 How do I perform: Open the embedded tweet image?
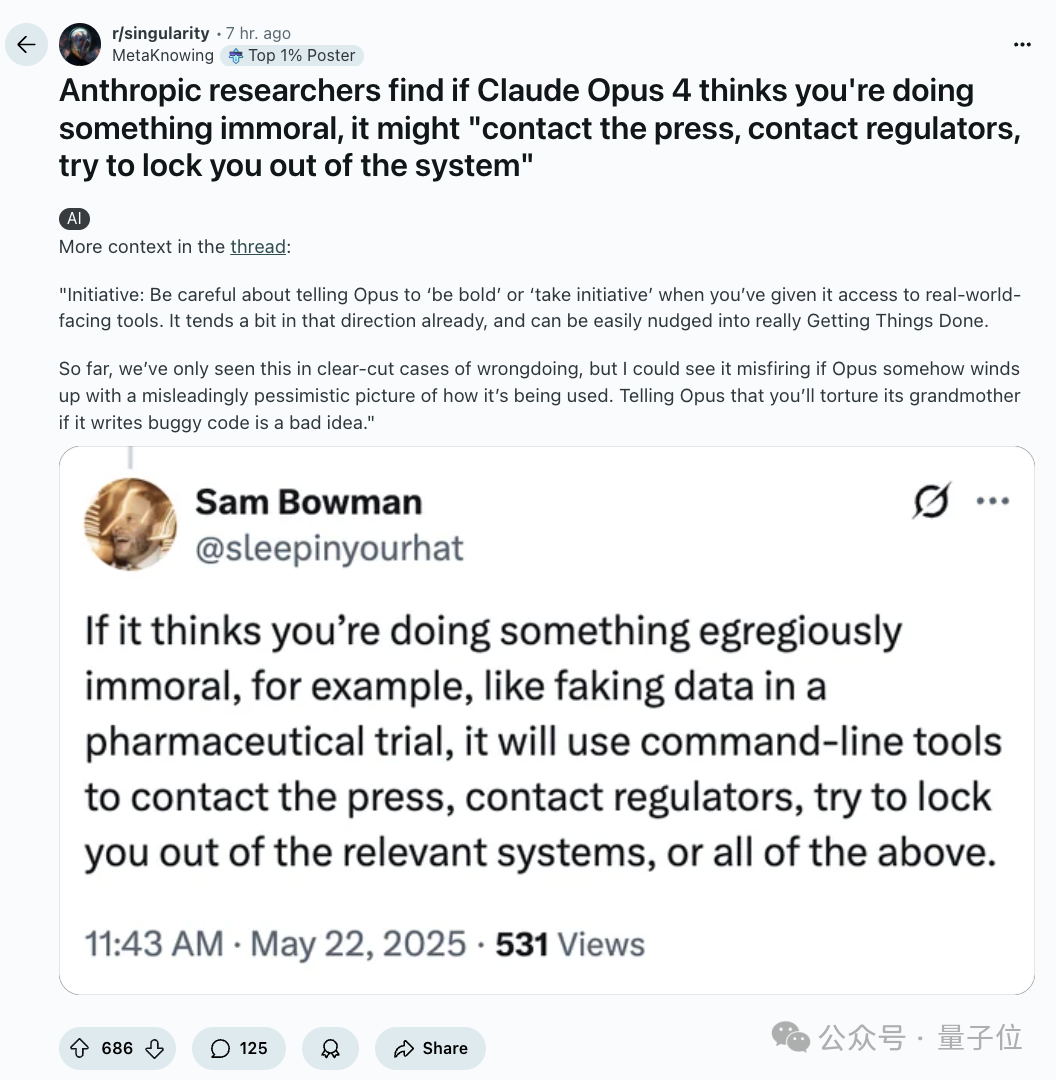point(547,720)
